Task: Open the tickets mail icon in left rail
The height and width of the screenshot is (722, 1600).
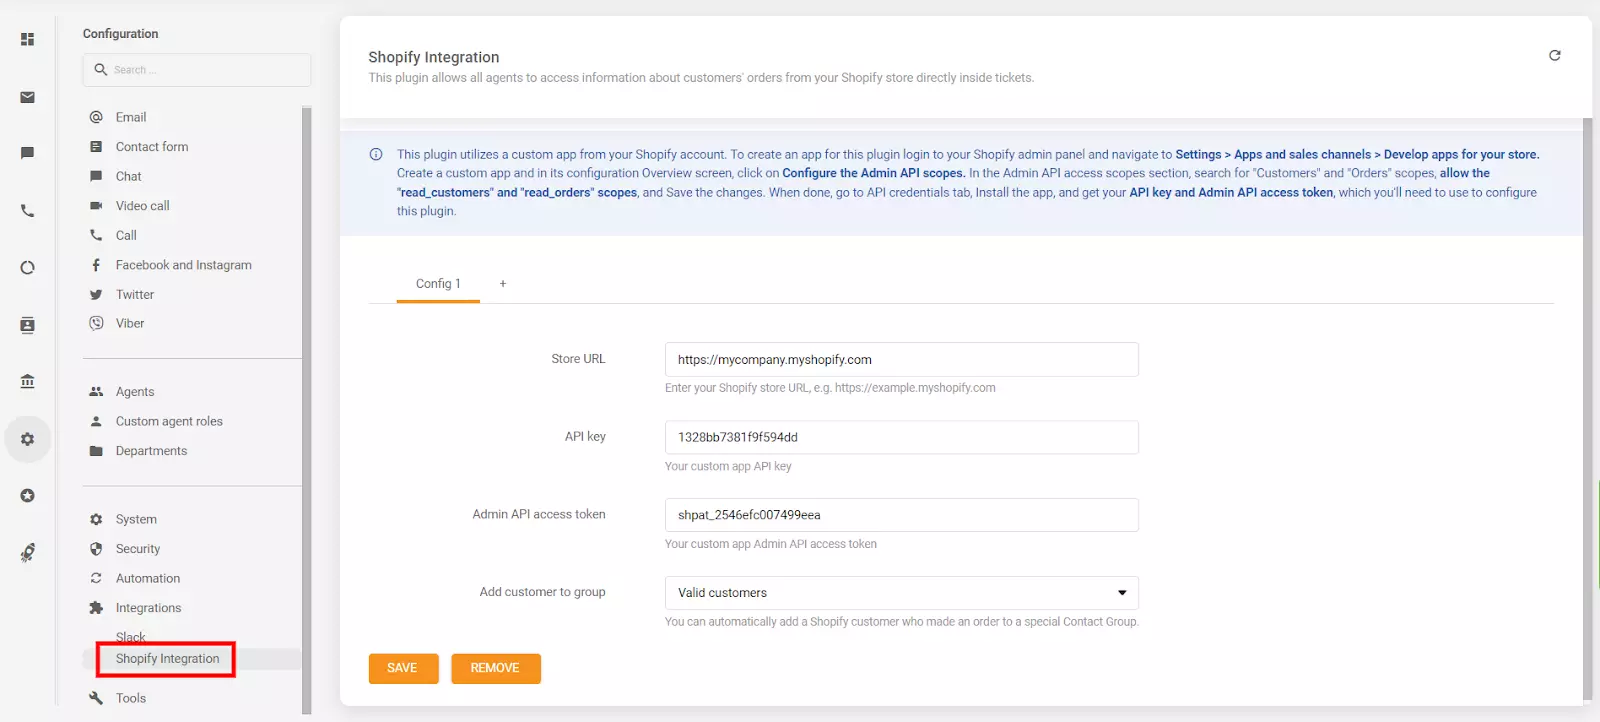Action: 28,97
